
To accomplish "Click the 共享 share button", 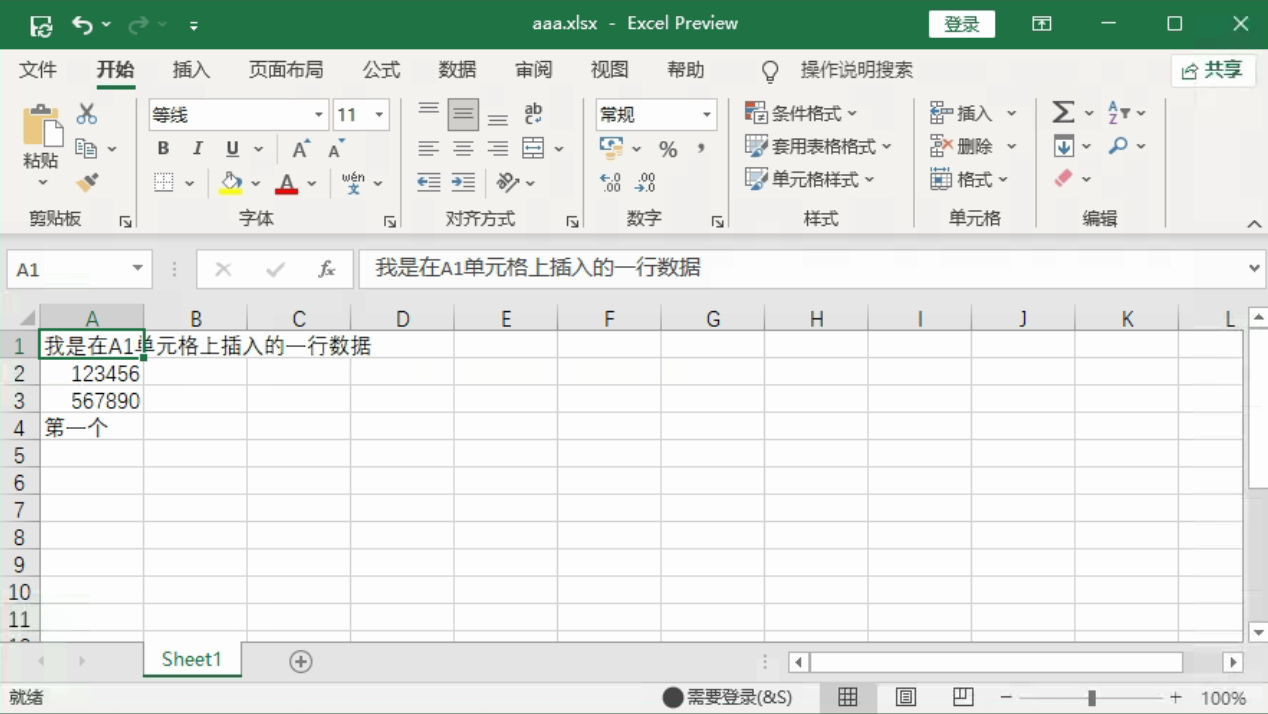I will [x=1213, y=70].
